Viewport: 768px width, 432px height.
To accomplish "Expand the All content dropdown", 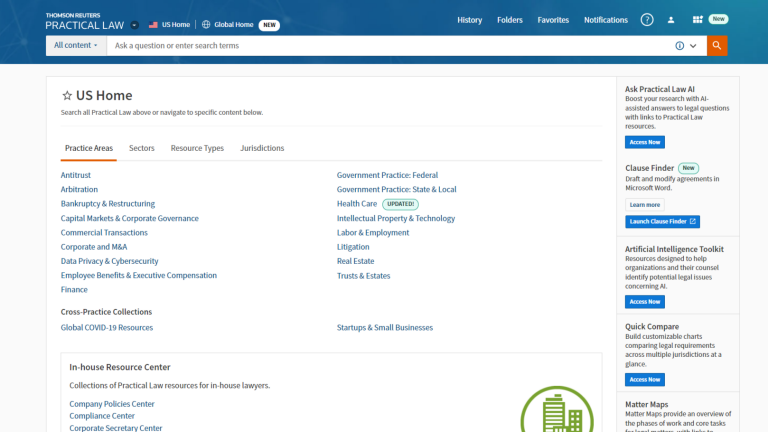I will click(76, 46).
